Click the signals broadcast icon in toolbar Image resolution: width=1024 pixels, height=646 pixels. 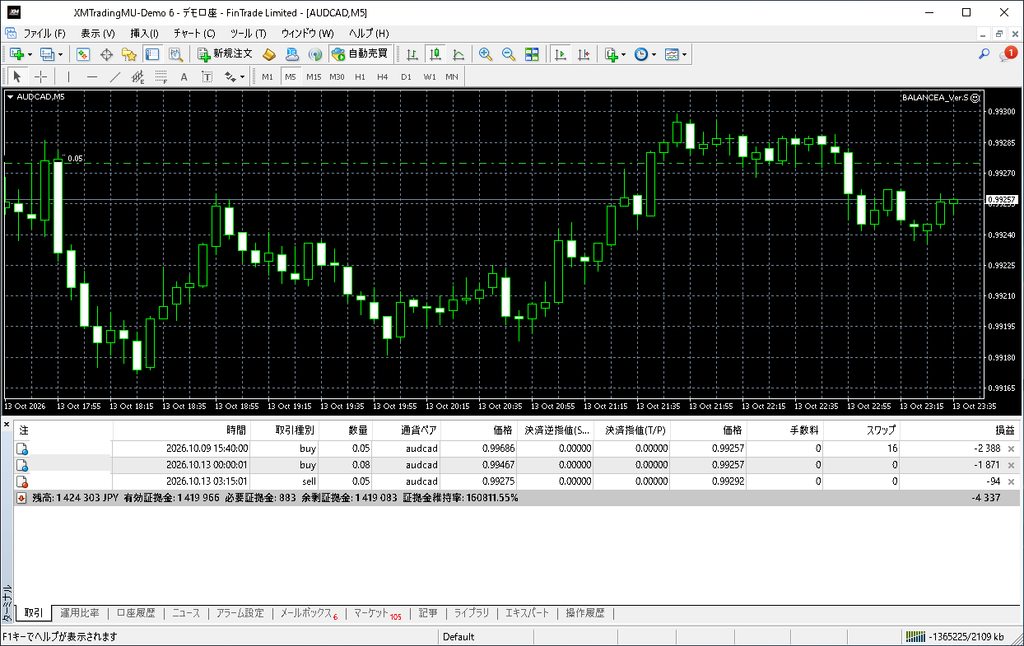tap(315, 54)
